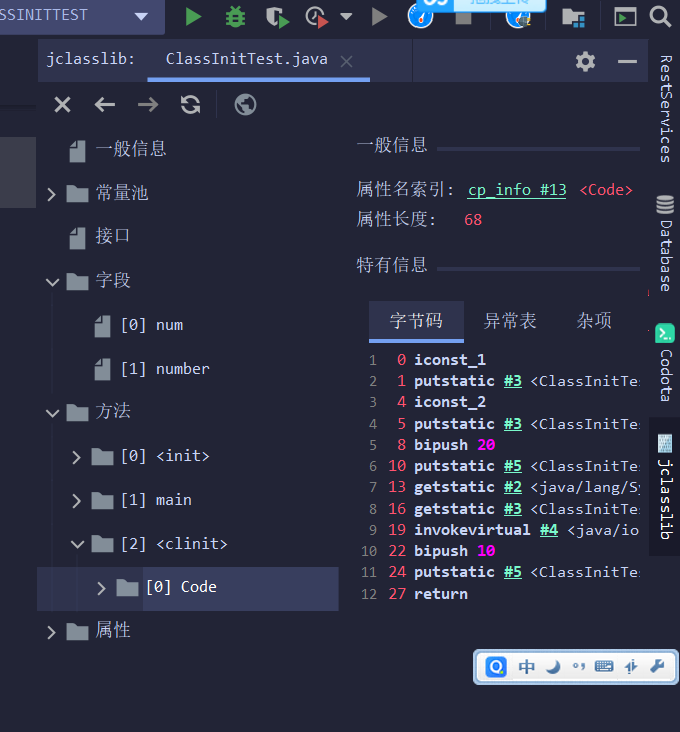
Task: Toggle the IME moon icon
Action: click(554, 667)
